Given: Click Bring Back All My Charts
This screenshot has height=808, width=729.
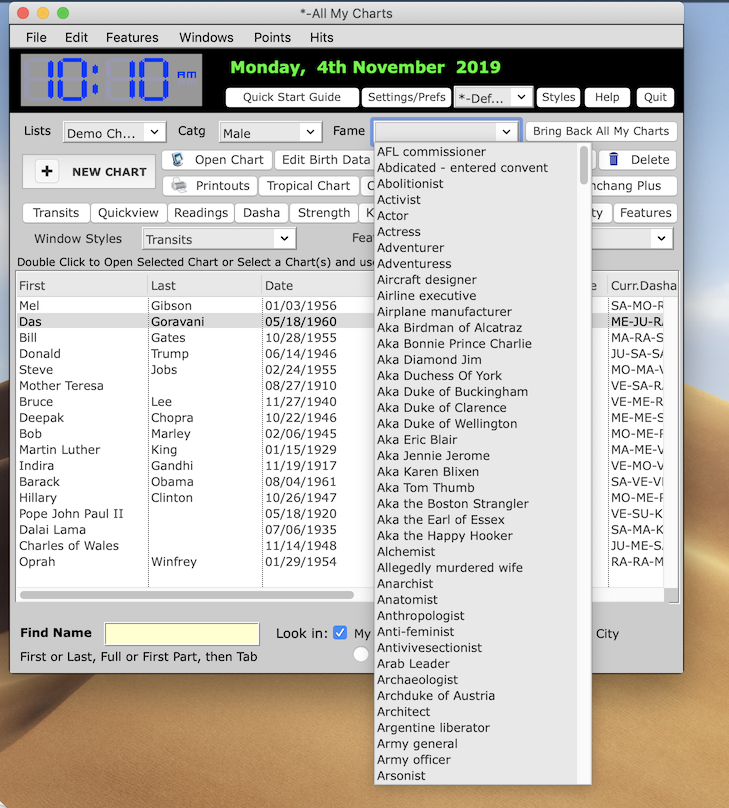Looking at the screenshot, I should click(x=601, y=132).
